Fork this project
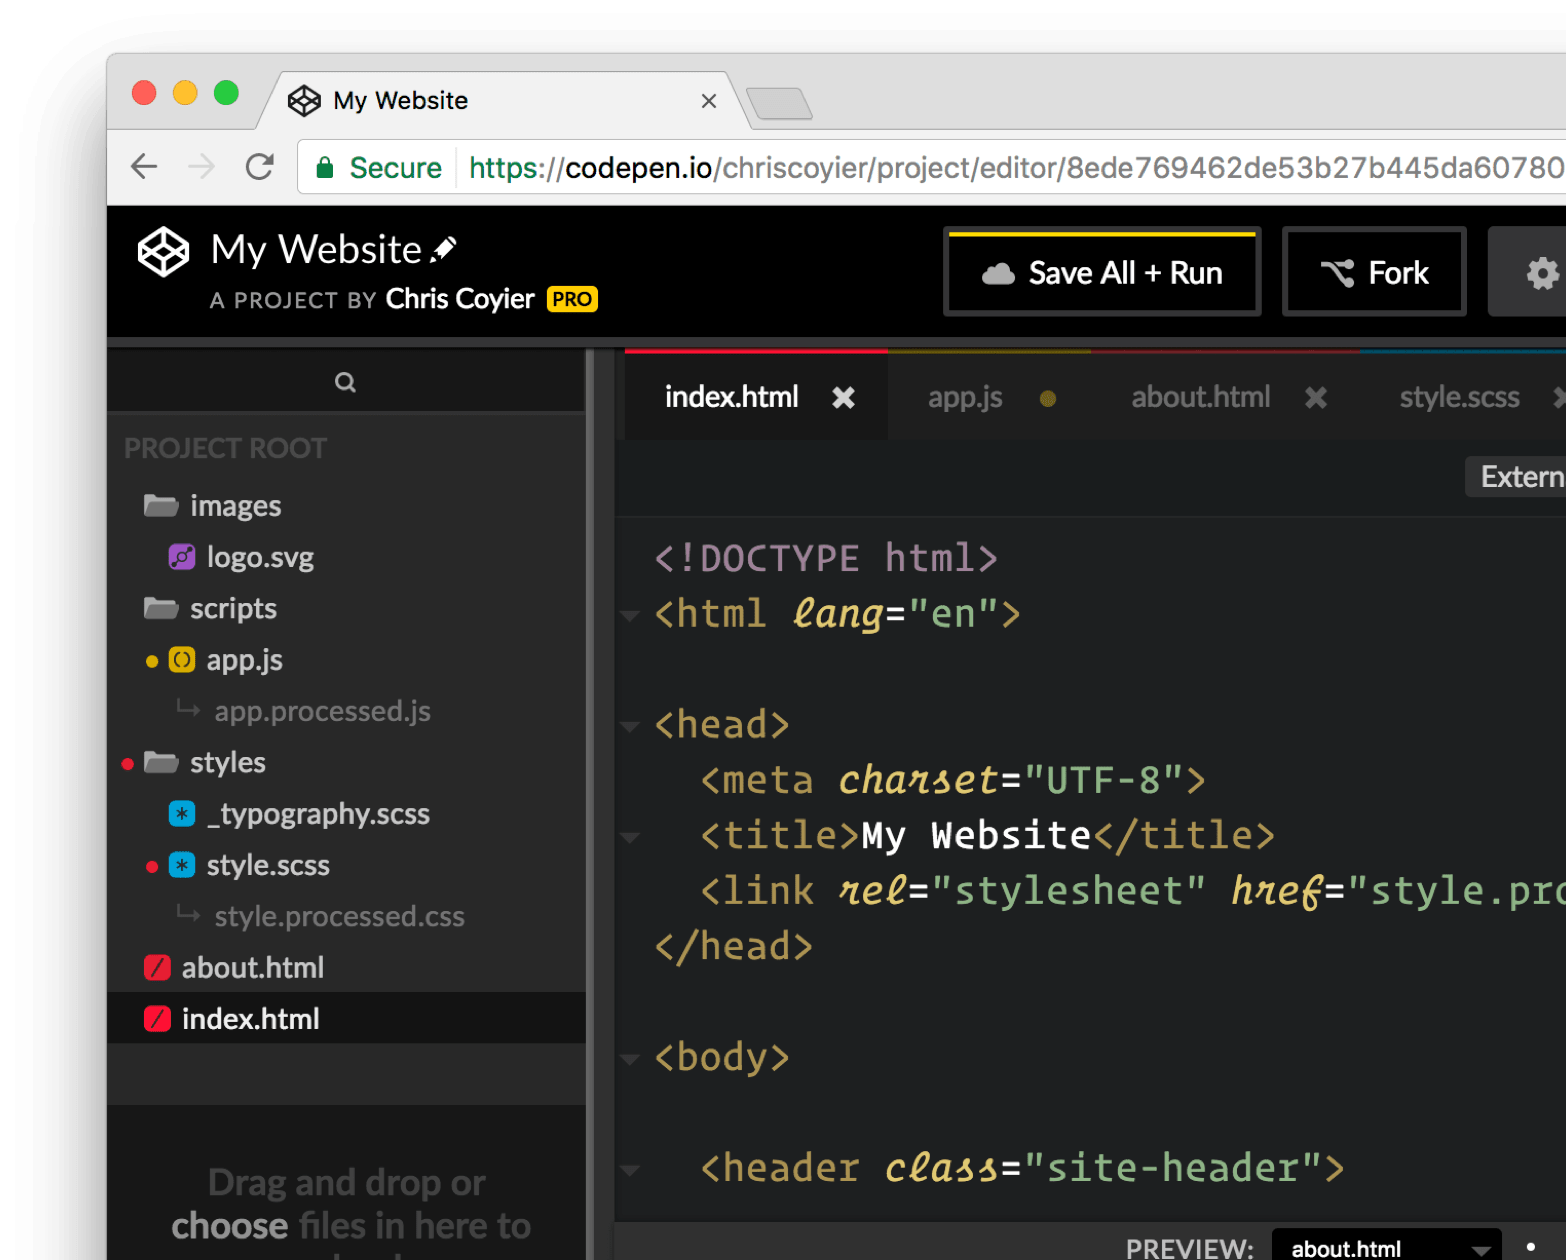Viewport: 1566px width, 1260px height. point(1374,272)
